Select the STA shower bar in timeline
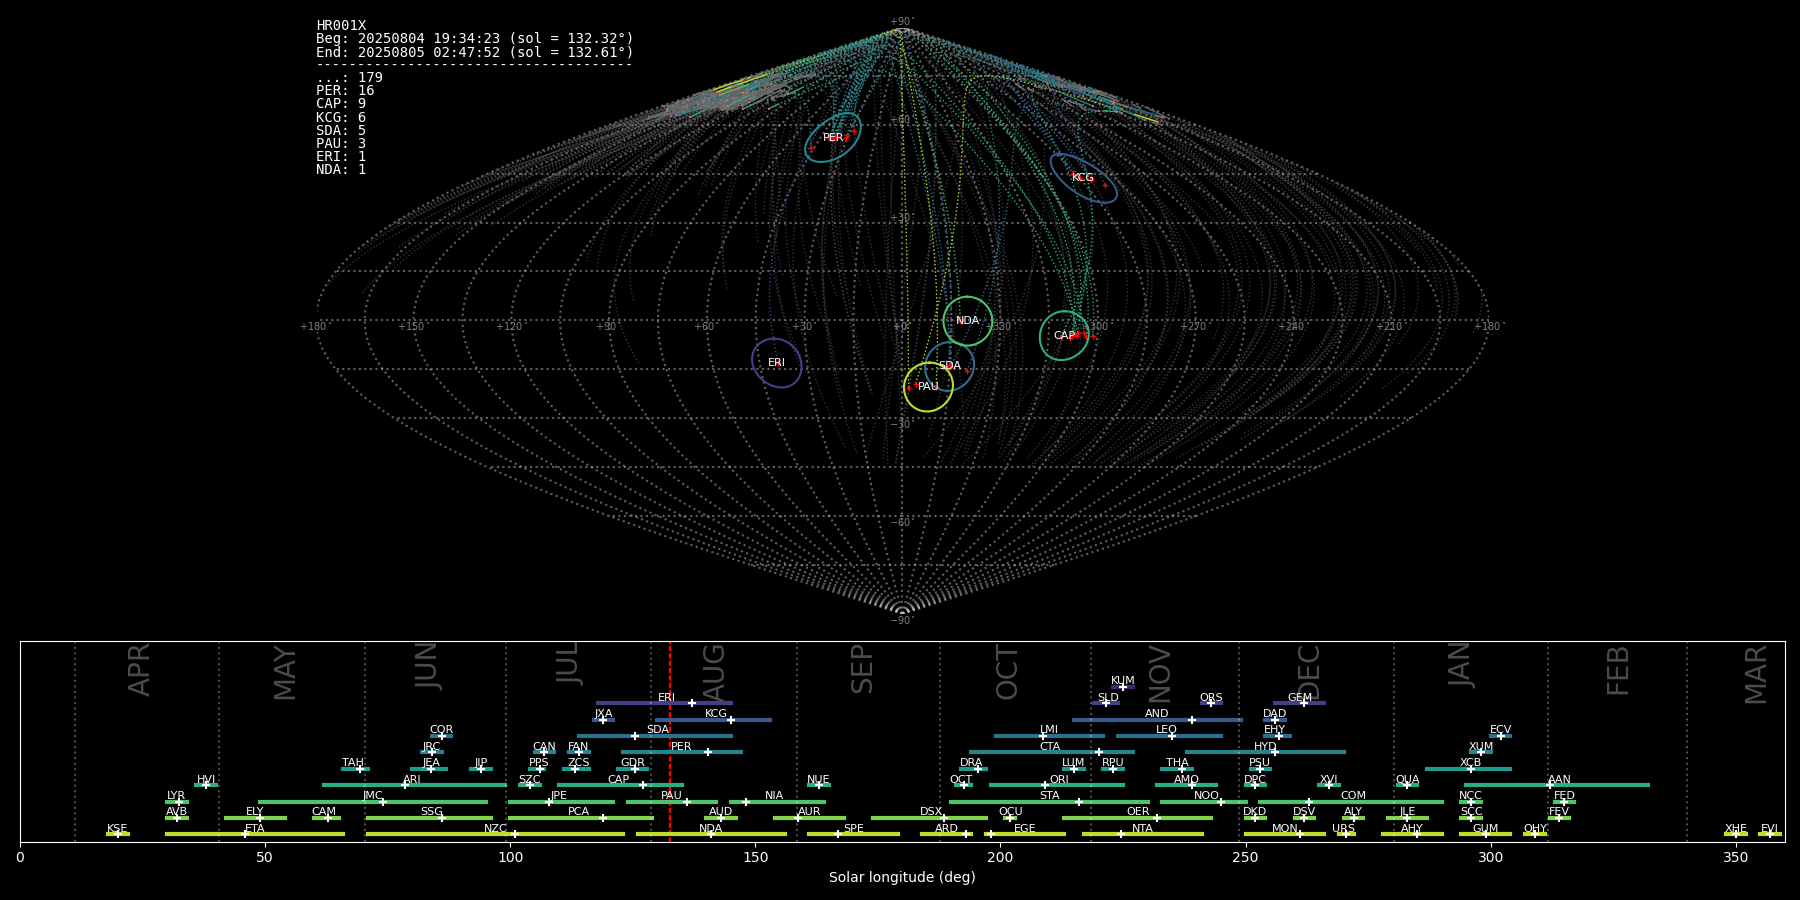 (1049, 802)
